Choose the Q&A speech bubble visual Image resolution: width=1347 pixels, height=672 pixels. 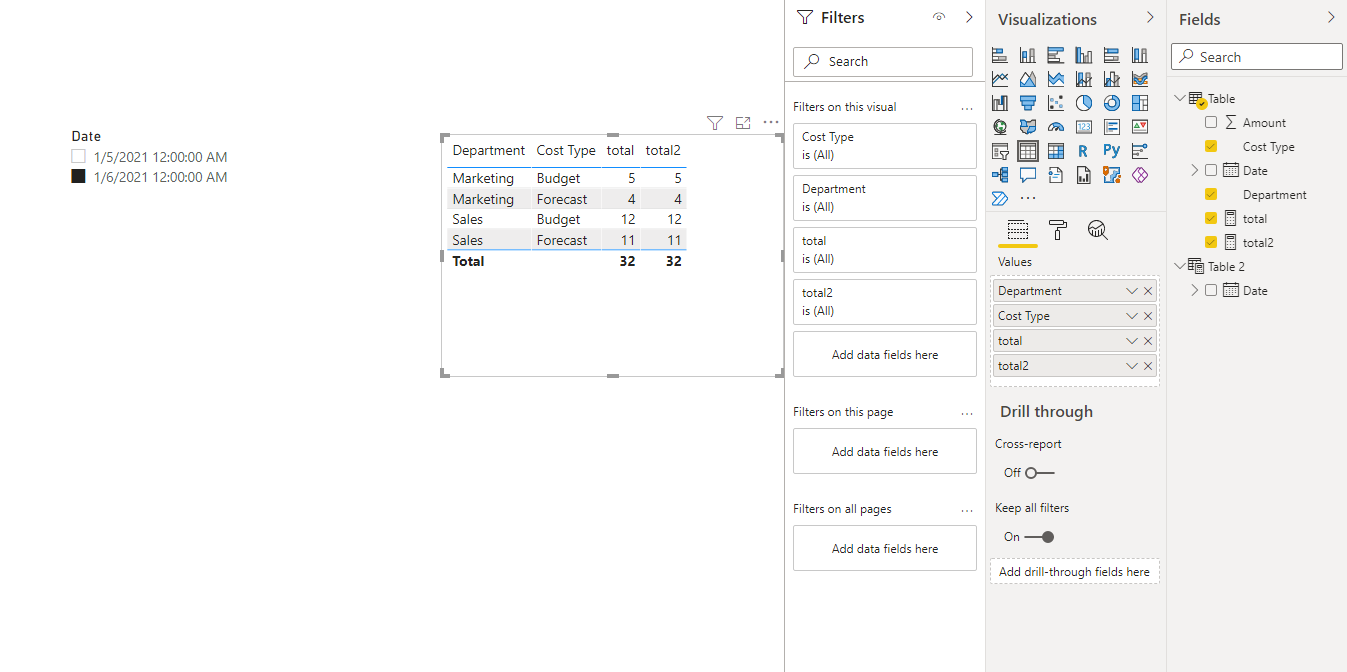click(x=1028, y=175)
